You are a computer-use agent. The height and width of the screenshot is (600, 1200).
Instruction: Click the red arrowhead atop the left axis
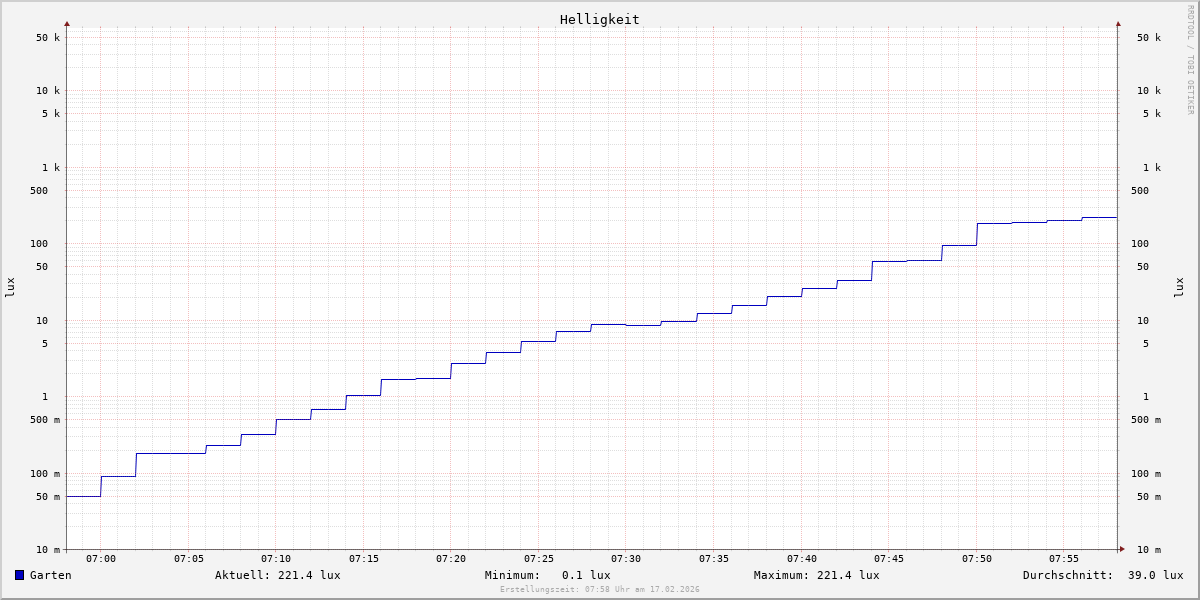tap(67, 23)
